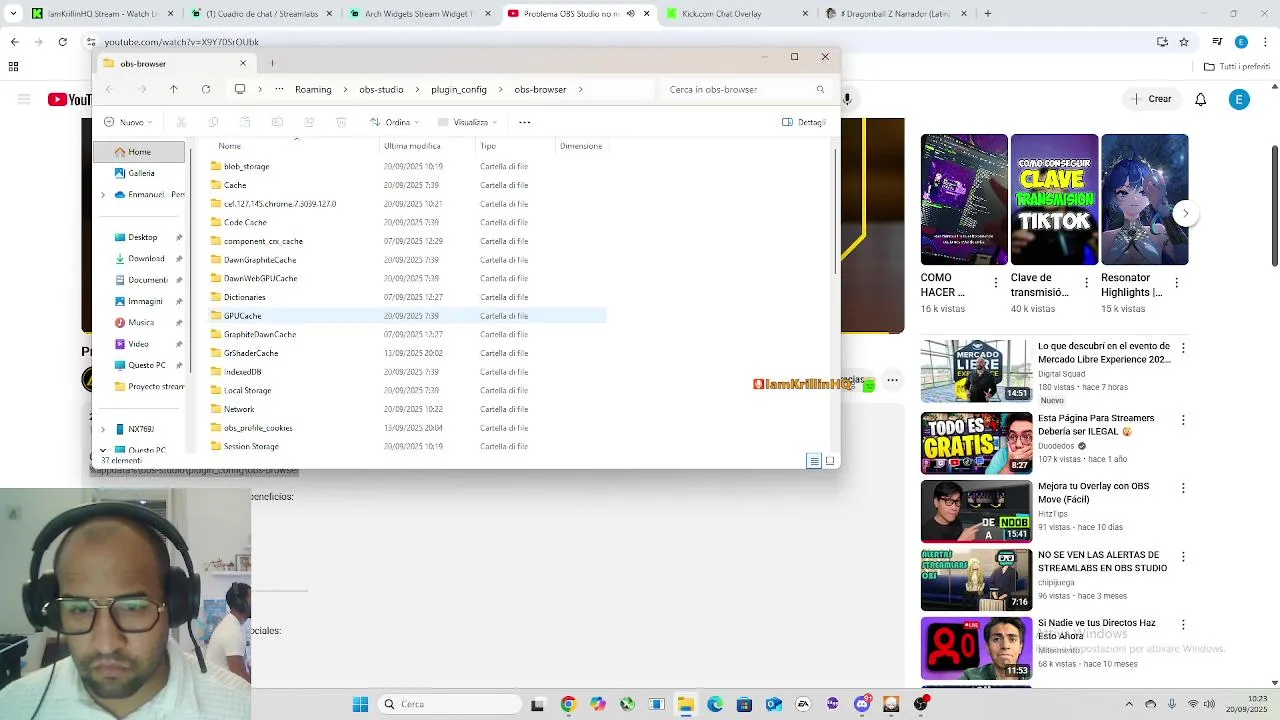Open Discord from the taskbar
This screenshot has height=720, width=1280.
click(862, 704)
